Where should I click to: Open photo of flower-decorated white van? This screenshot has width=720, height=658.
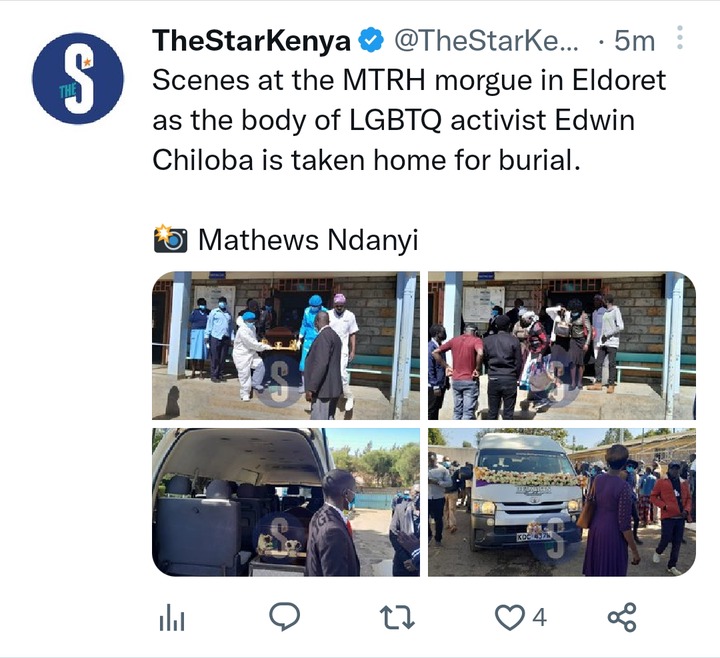tap(562, 502)
